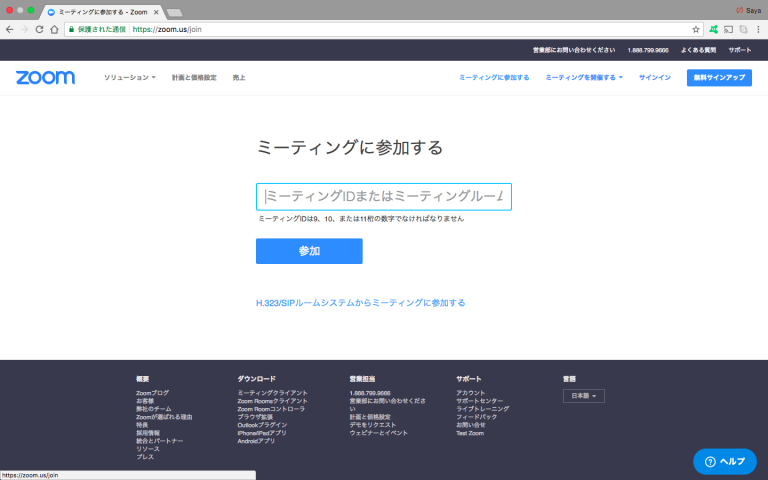Open the 統合とパートナー footer link

pyautogui.click(x=159, y=441)
